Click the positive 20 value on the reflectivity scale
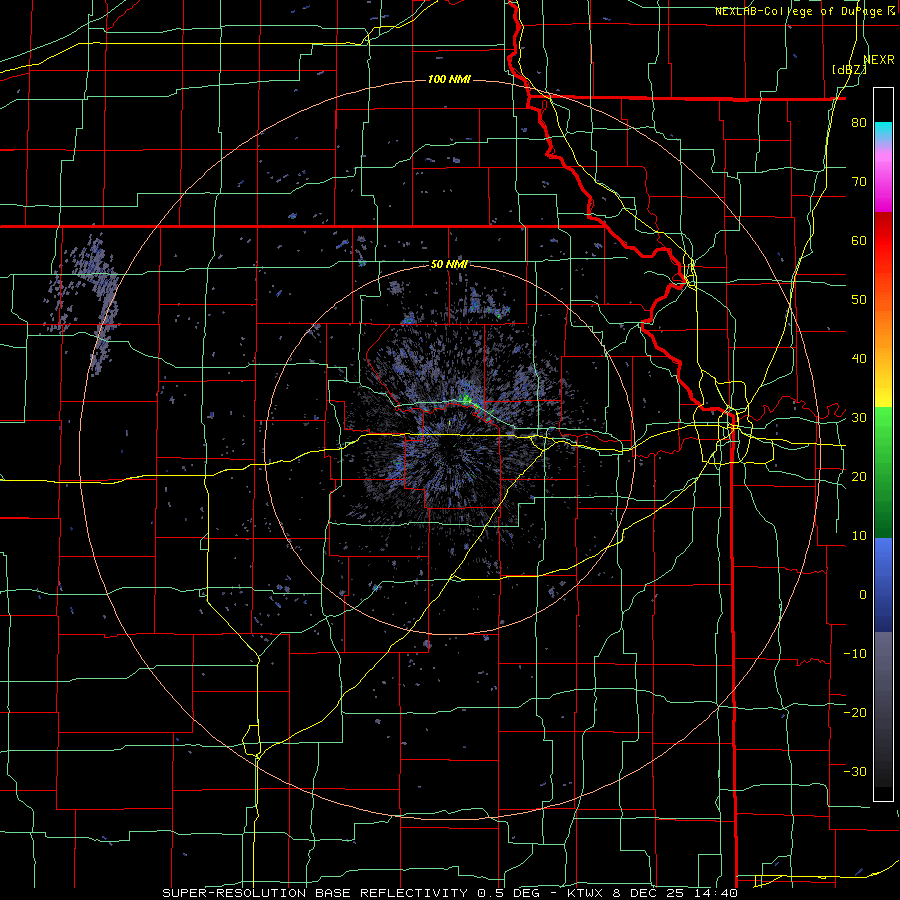The height and width of the screenshot is (900, 900). (859, 477)
